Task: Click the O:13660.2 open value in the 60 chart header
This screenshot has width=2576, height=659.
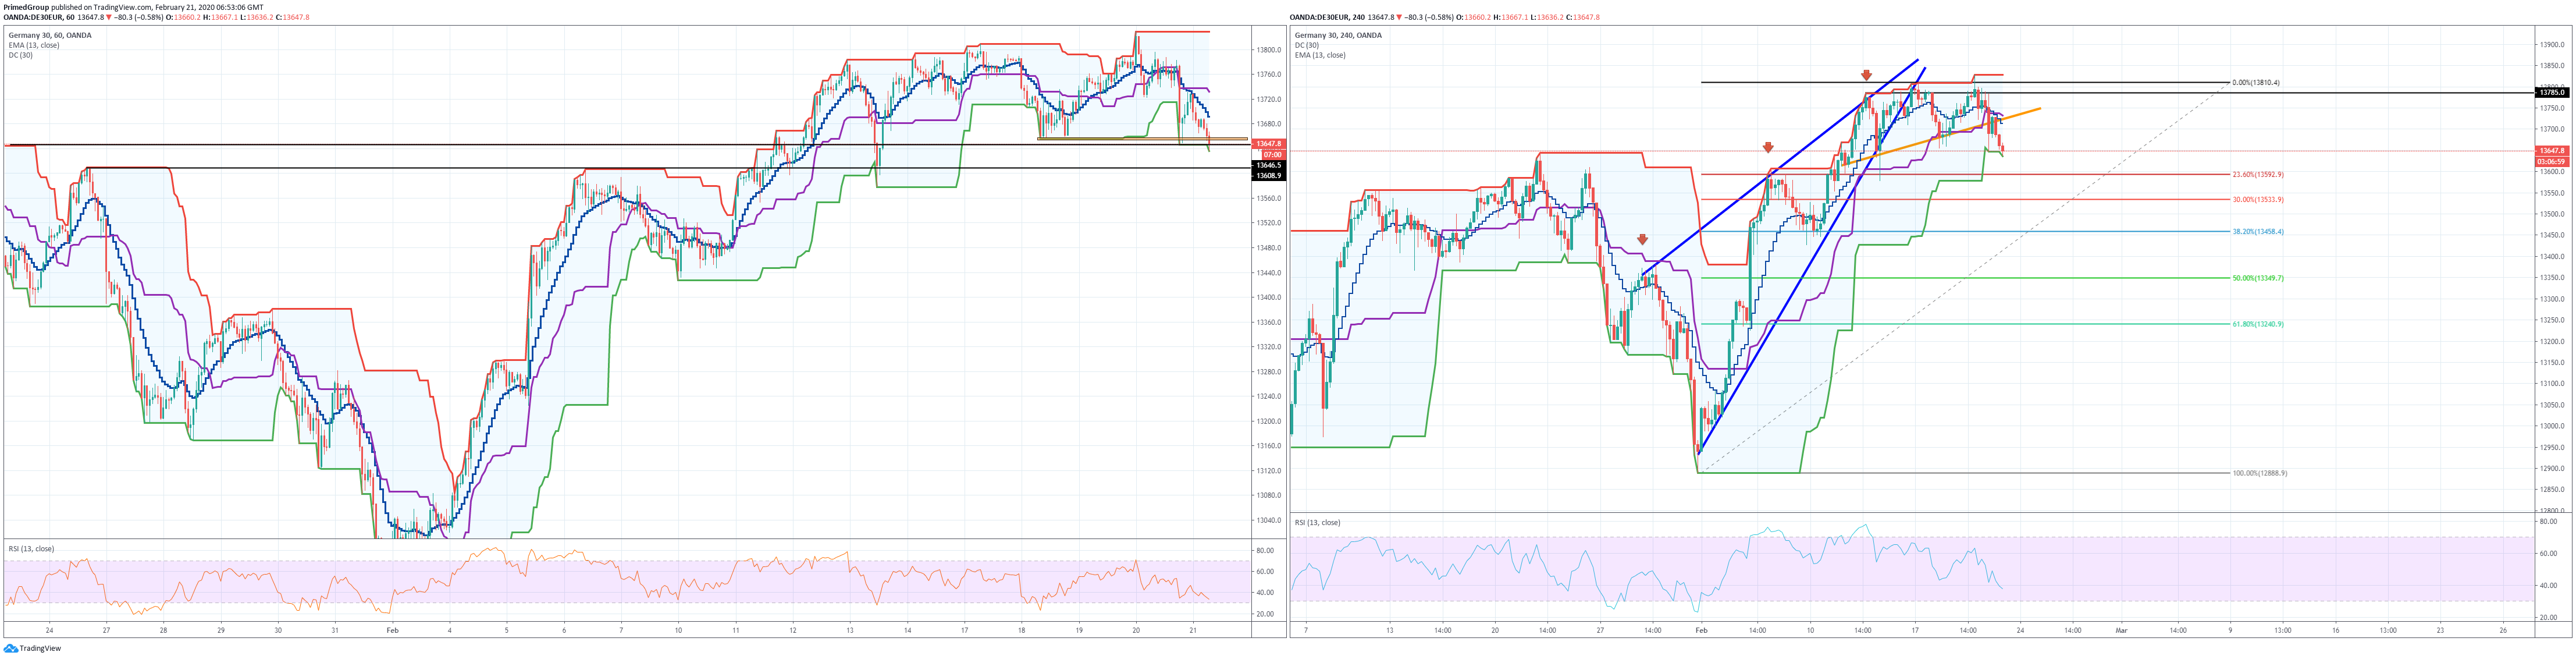Action: click(x=182, y=17)
